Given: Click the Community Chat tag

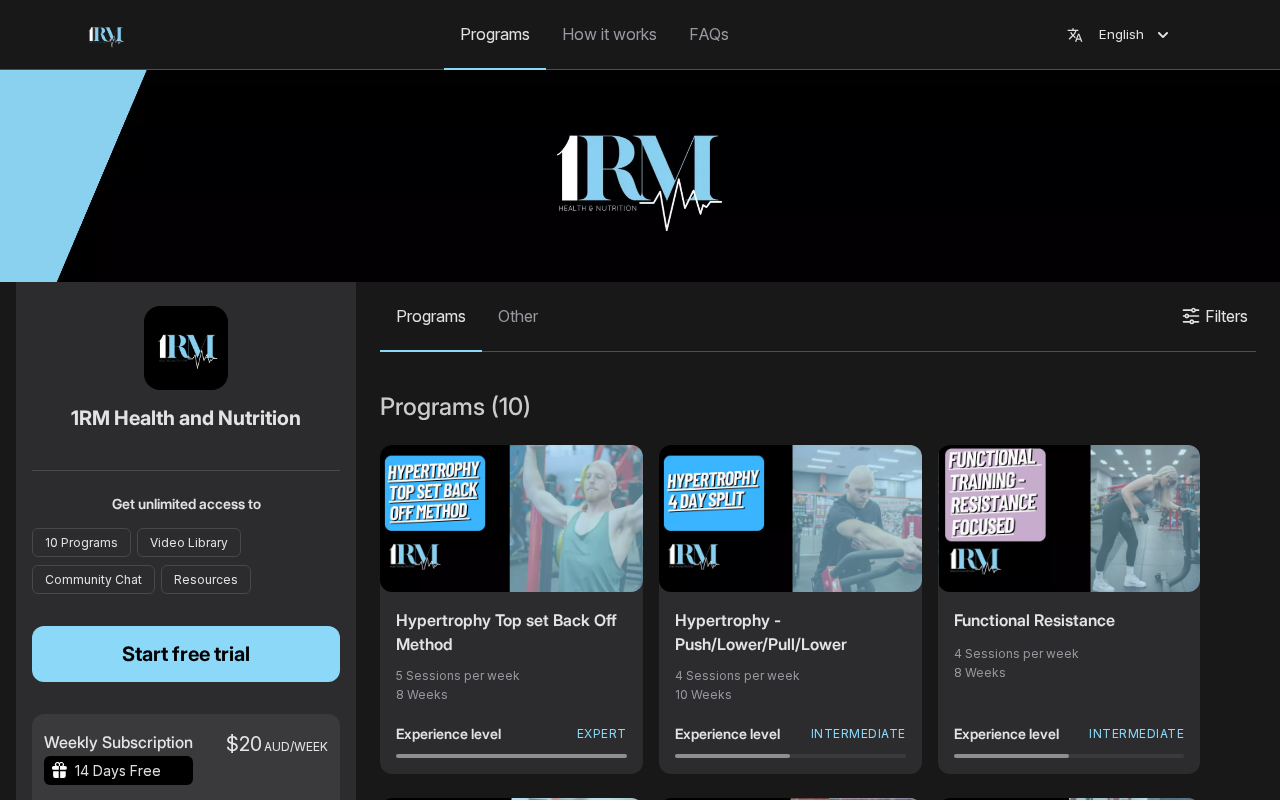Looking at the screenshot, I should (93, 579).
